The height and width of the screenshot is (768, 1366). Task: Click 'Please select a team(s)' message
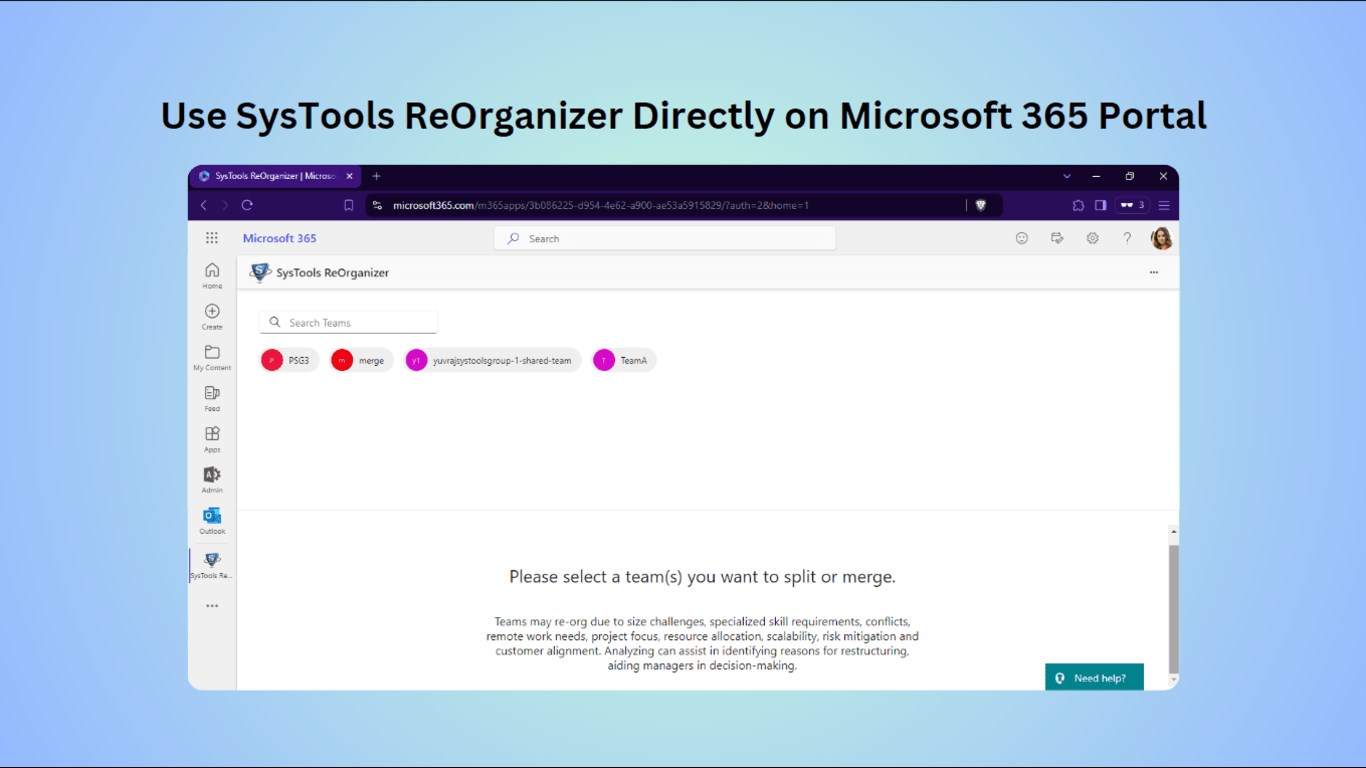(702, 576)
